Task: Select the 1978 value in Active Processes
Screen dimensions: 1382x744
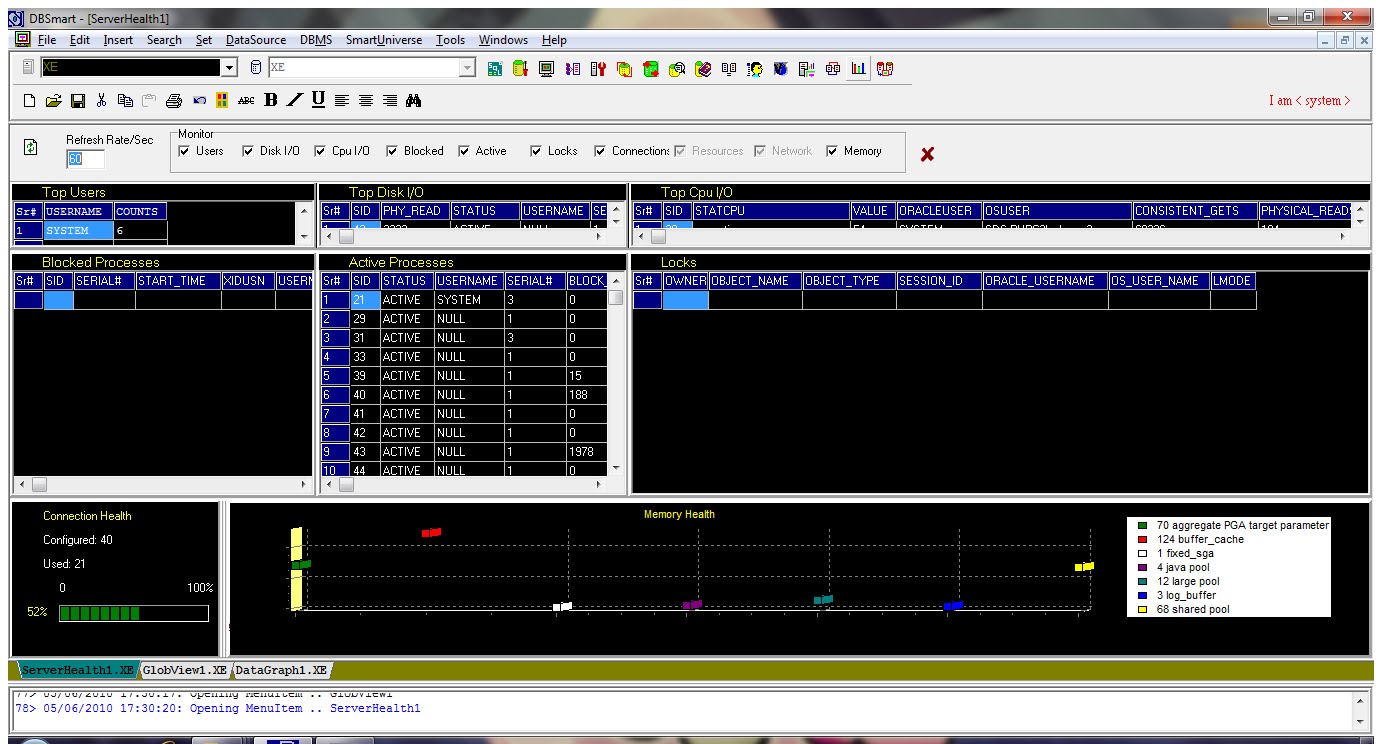Action: [586, 451]
